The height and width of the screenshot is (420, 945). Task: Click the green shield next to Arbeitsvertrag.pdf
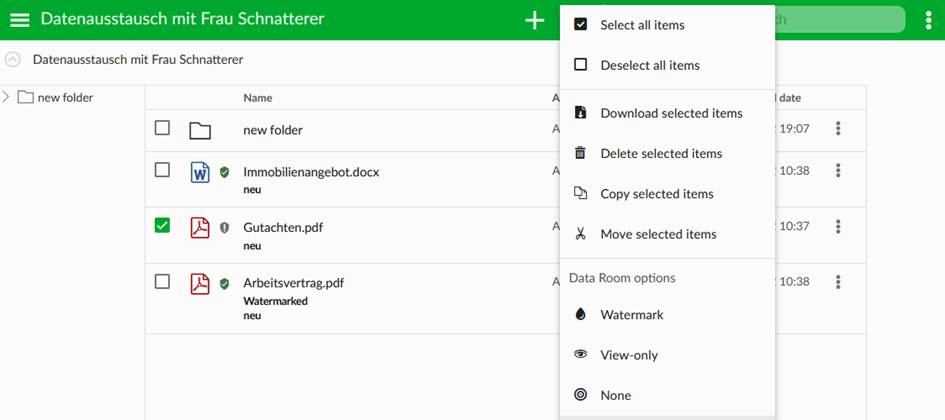click(224, 283)
